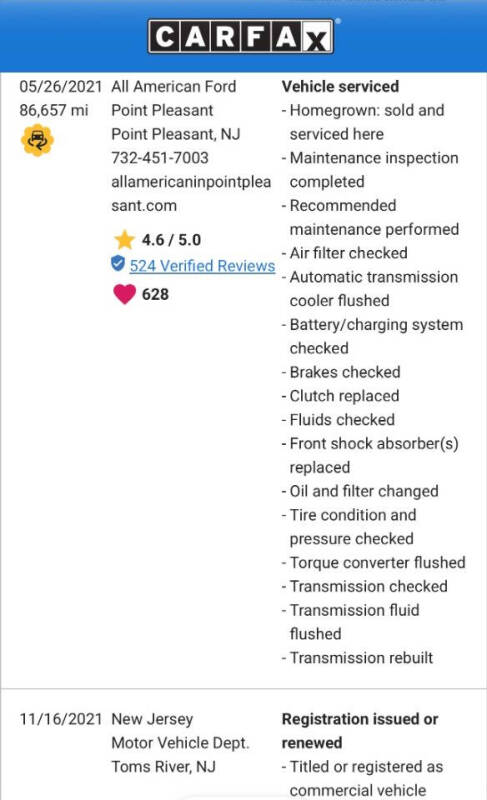Select the 11/16/2021 registration date
This screenshot has width=487, height=800.
click(61, 719)
